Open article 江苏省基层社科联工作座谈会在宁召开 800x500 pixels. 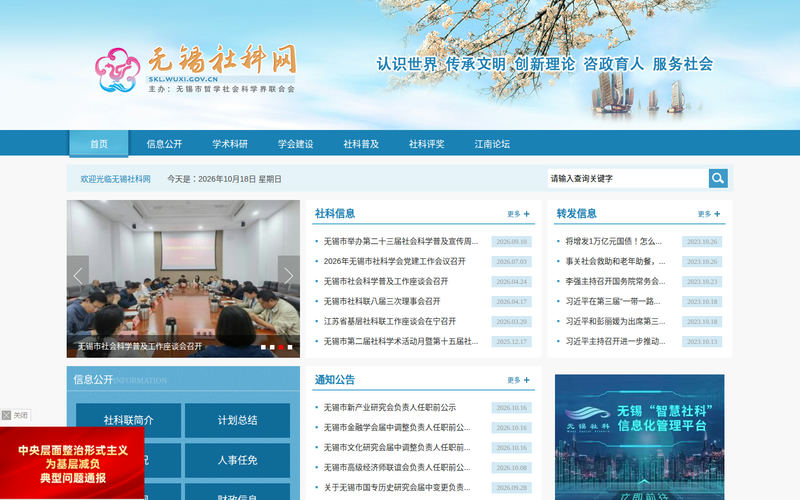click(390, 321)
